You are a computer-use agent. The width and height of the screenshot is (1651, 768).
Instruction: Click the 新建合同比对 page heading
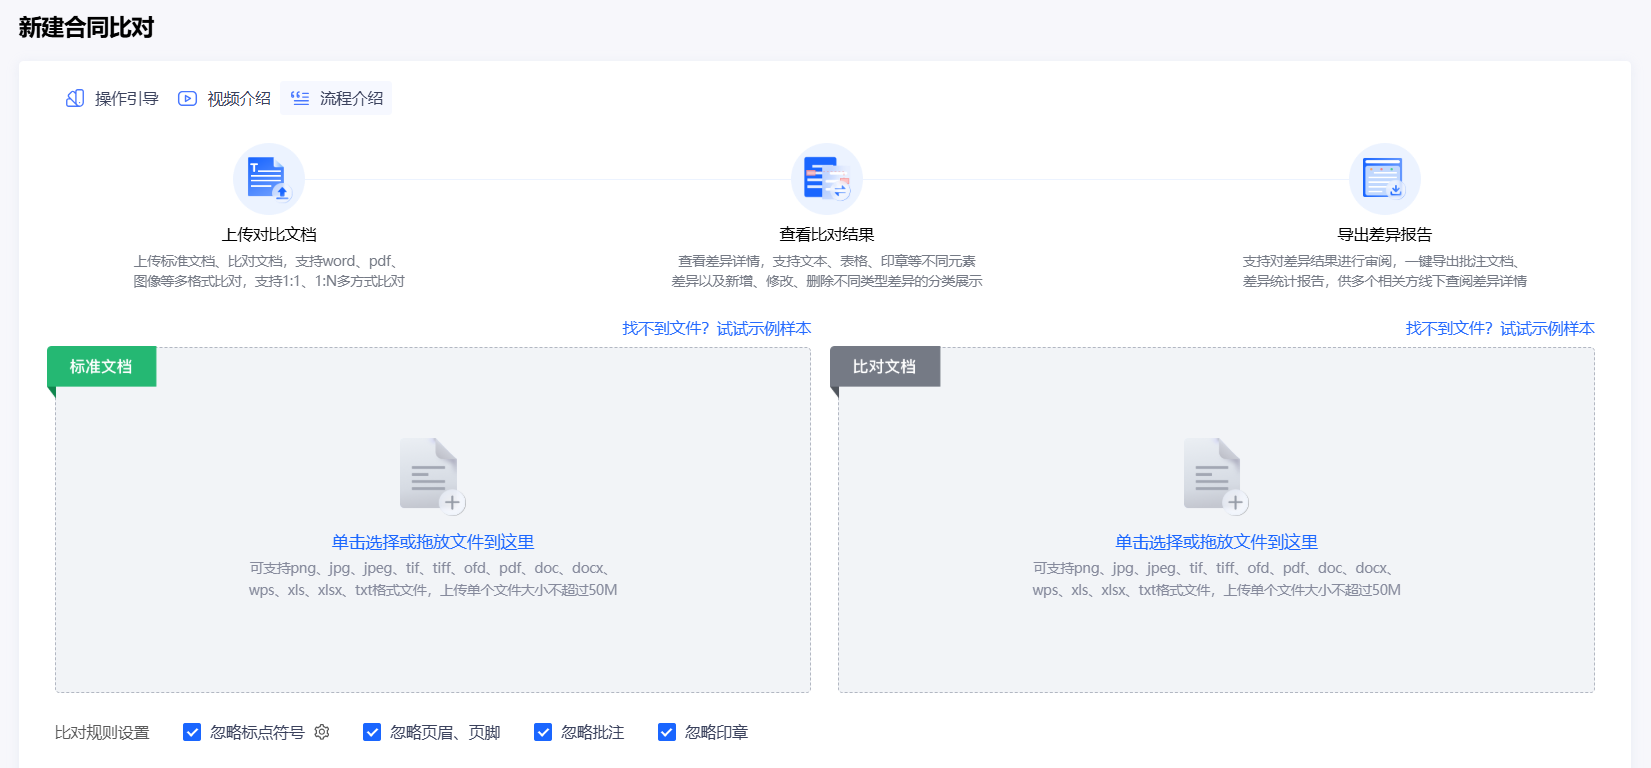[86, 27]
